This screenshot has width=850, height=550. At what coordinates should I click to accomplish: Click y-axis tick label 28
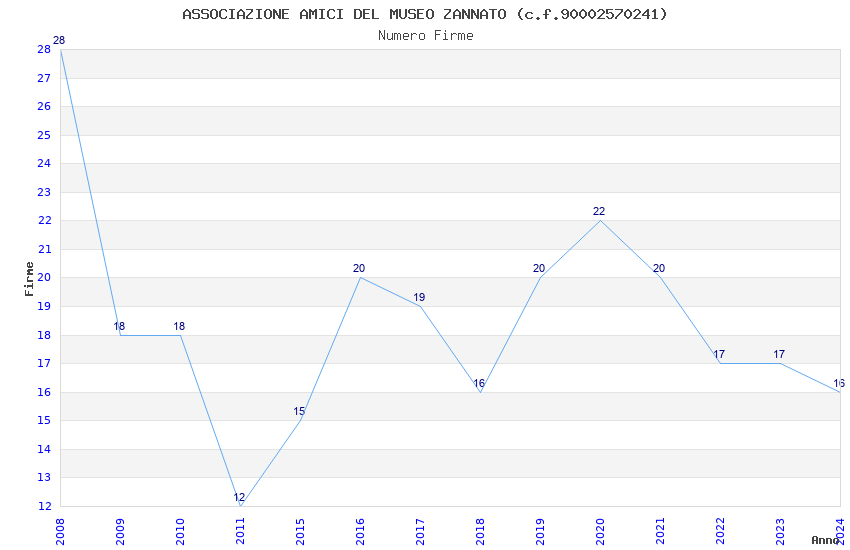tap(44, 49)
